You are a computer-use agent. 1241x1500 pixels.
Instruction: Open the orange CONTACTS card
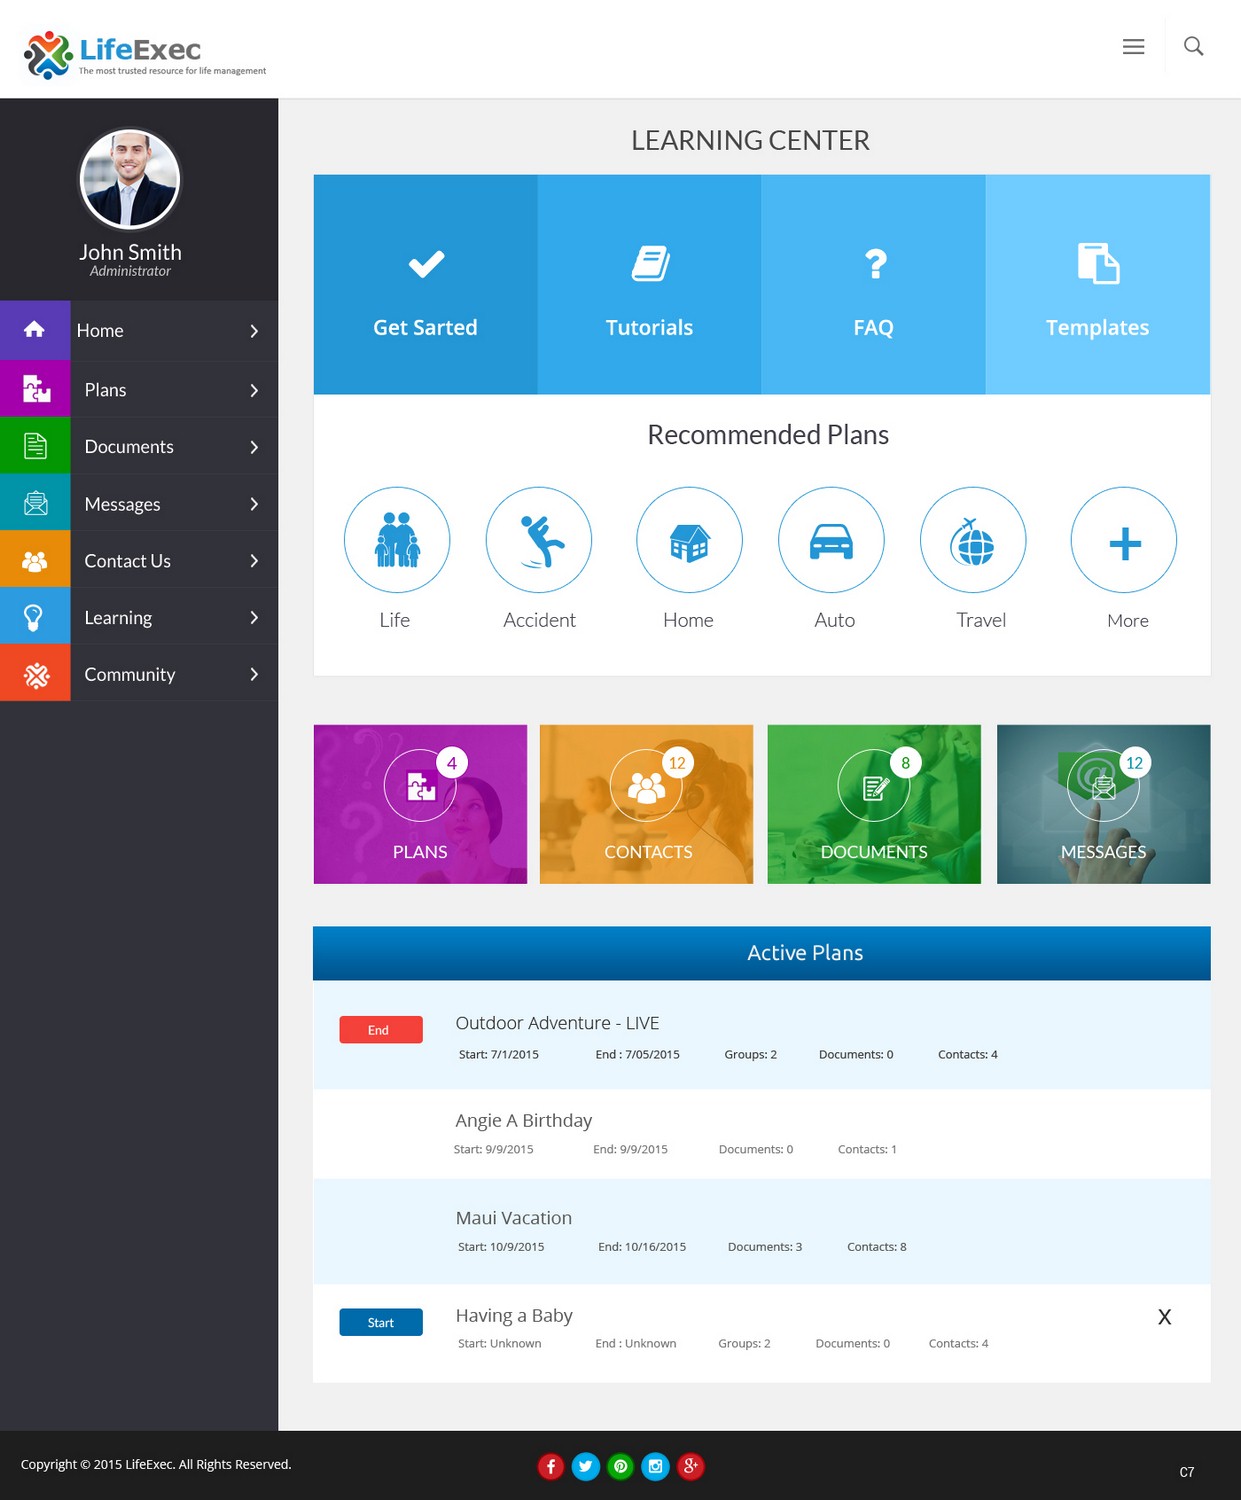tap(646, 804)
